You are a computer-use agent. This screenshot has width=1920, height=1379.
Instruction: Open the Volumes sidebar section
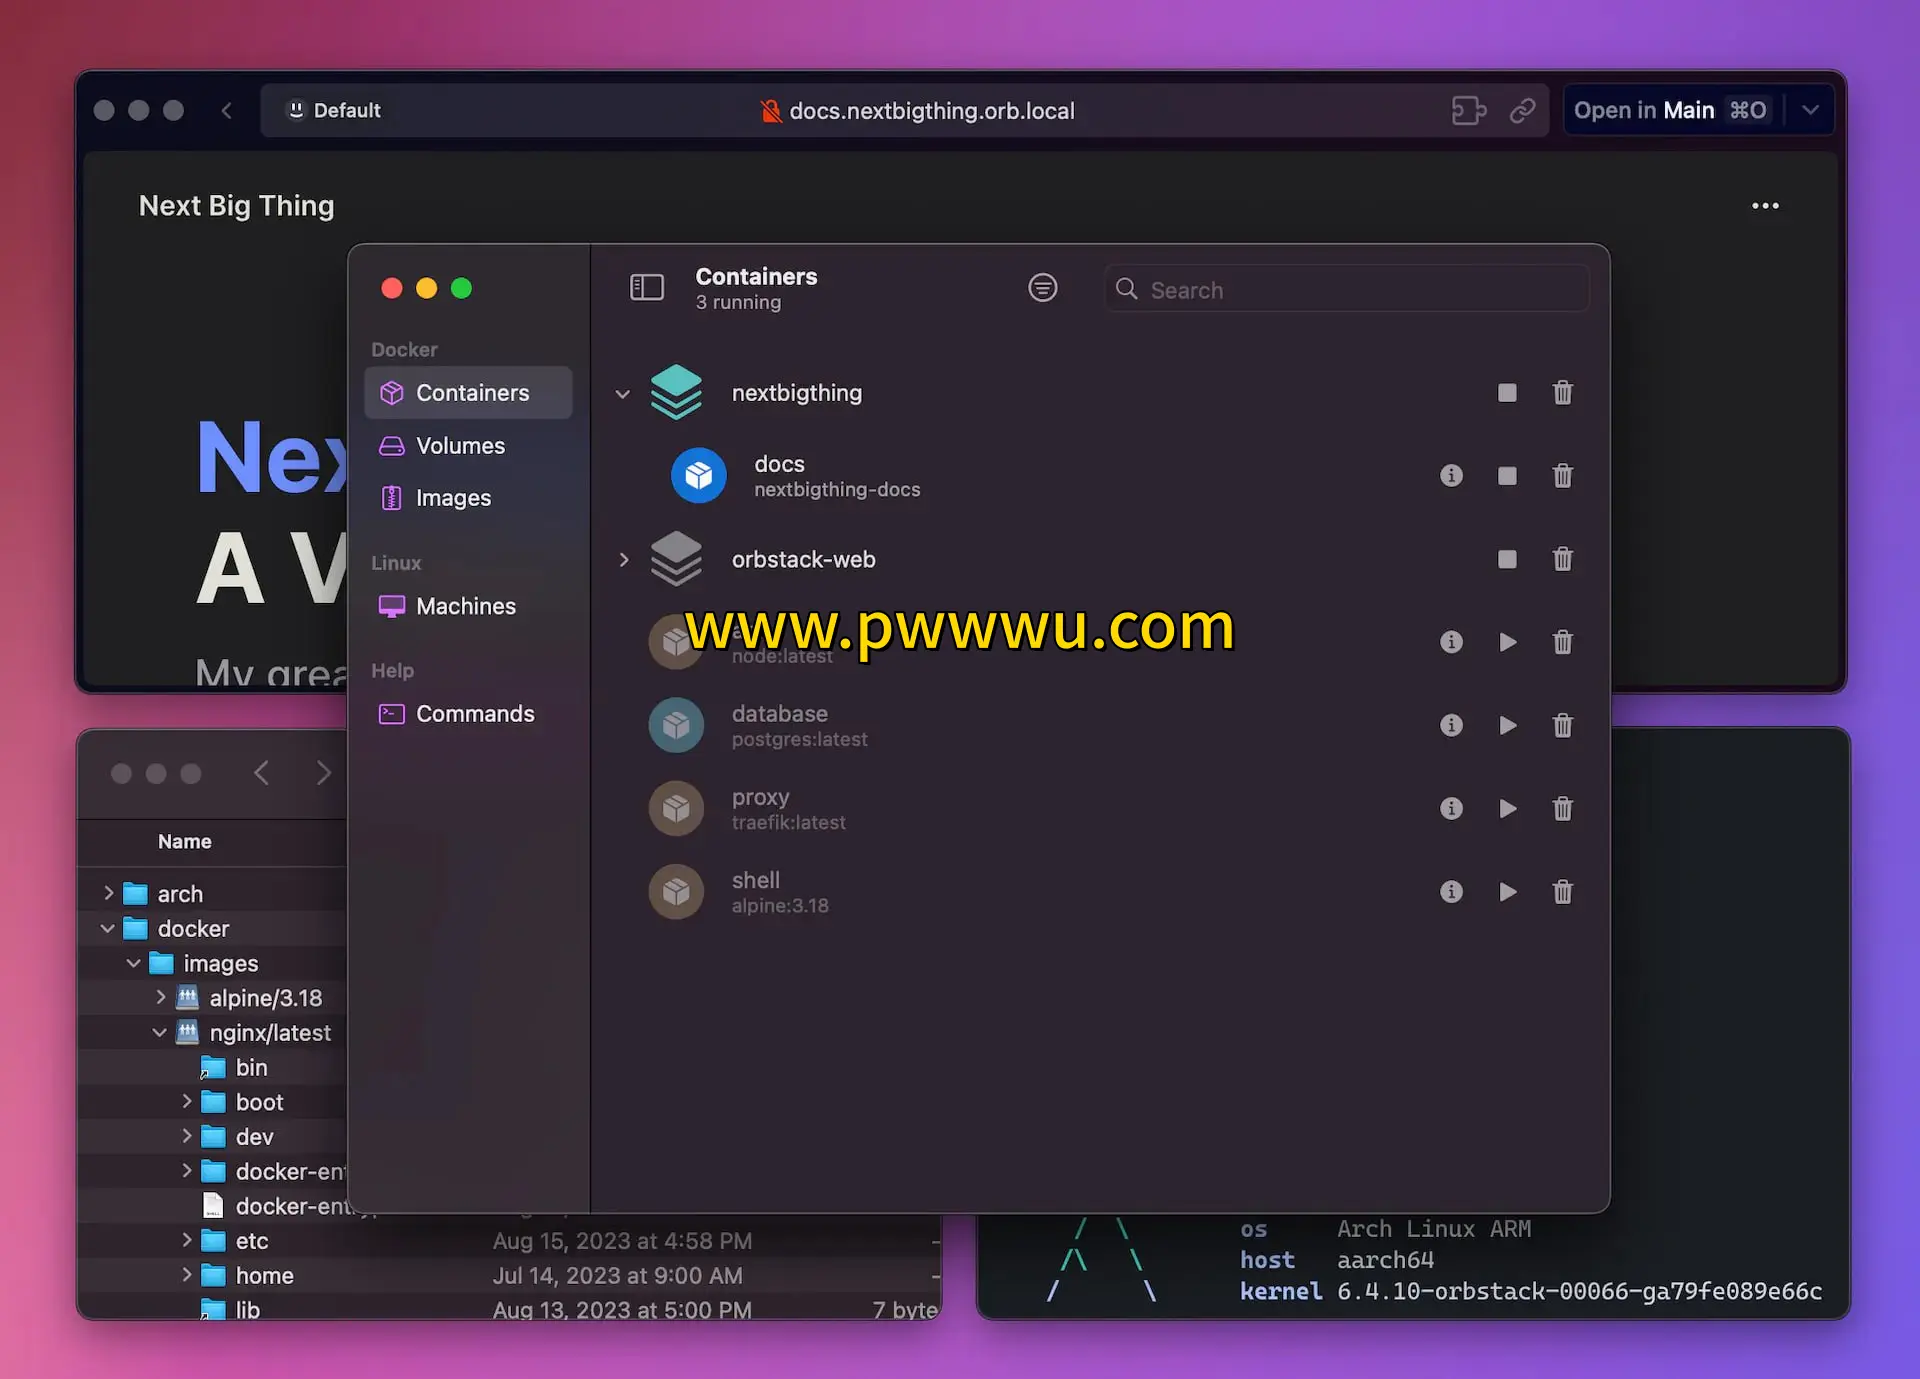pyautogui.click(x=460, y=446)
